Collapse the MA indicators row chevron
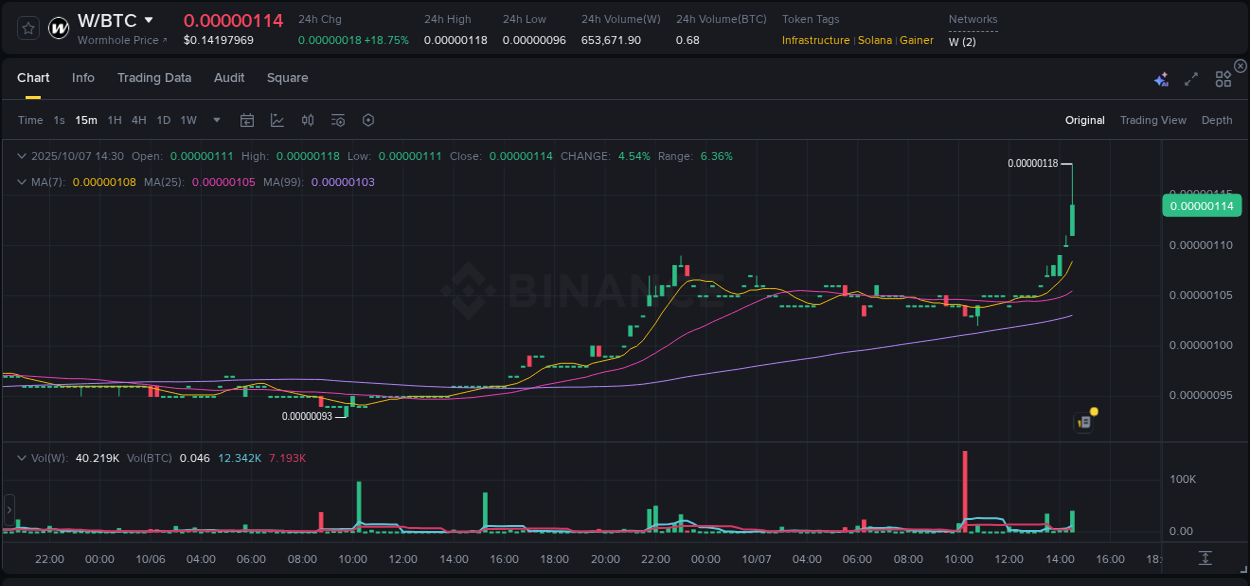Image resolution: width=1250 pixels, height=586 pixels. click(21, 182)
